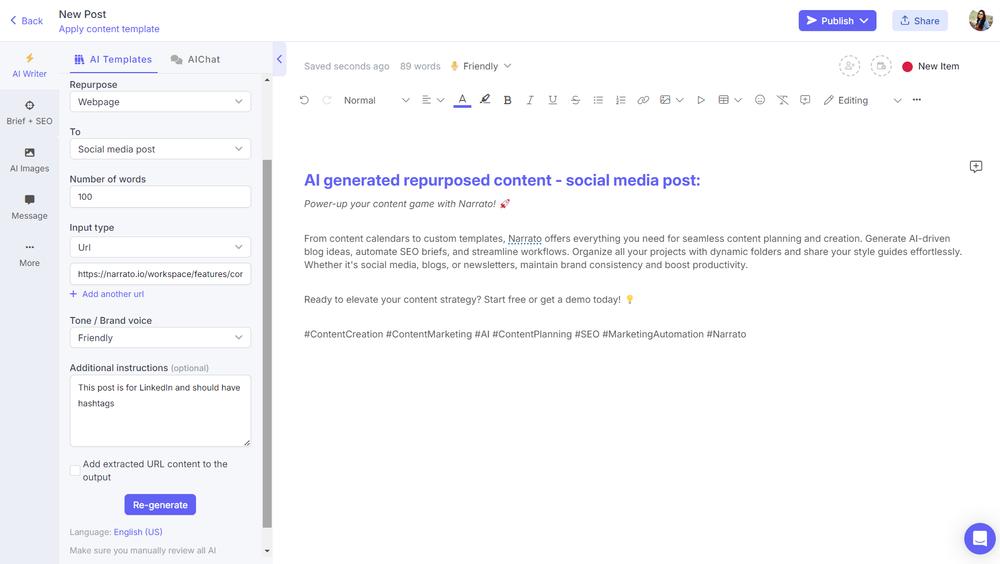Image resolution: width=1000 pixels, height=564 pixels.
Task: Open the Brief + SEO panel
Action: (x=29, y=113)
